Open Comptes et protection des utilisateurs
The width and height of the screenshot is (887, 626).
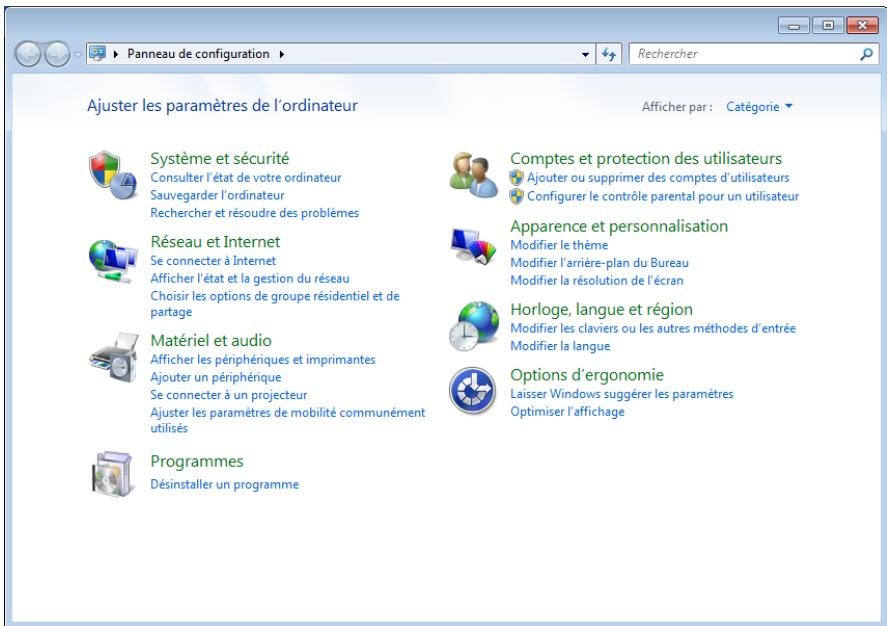click(x=646, y=158)
